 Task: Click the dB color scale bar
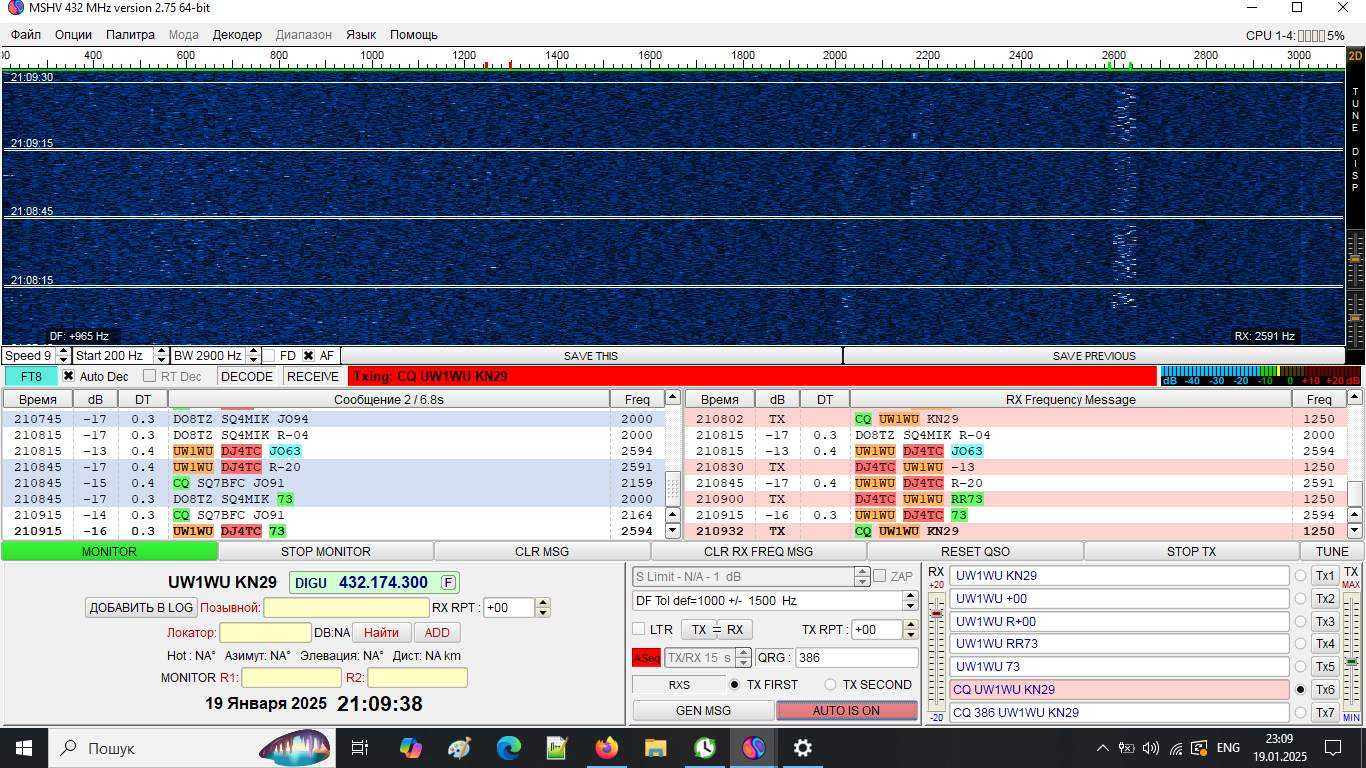(1259, 376)
